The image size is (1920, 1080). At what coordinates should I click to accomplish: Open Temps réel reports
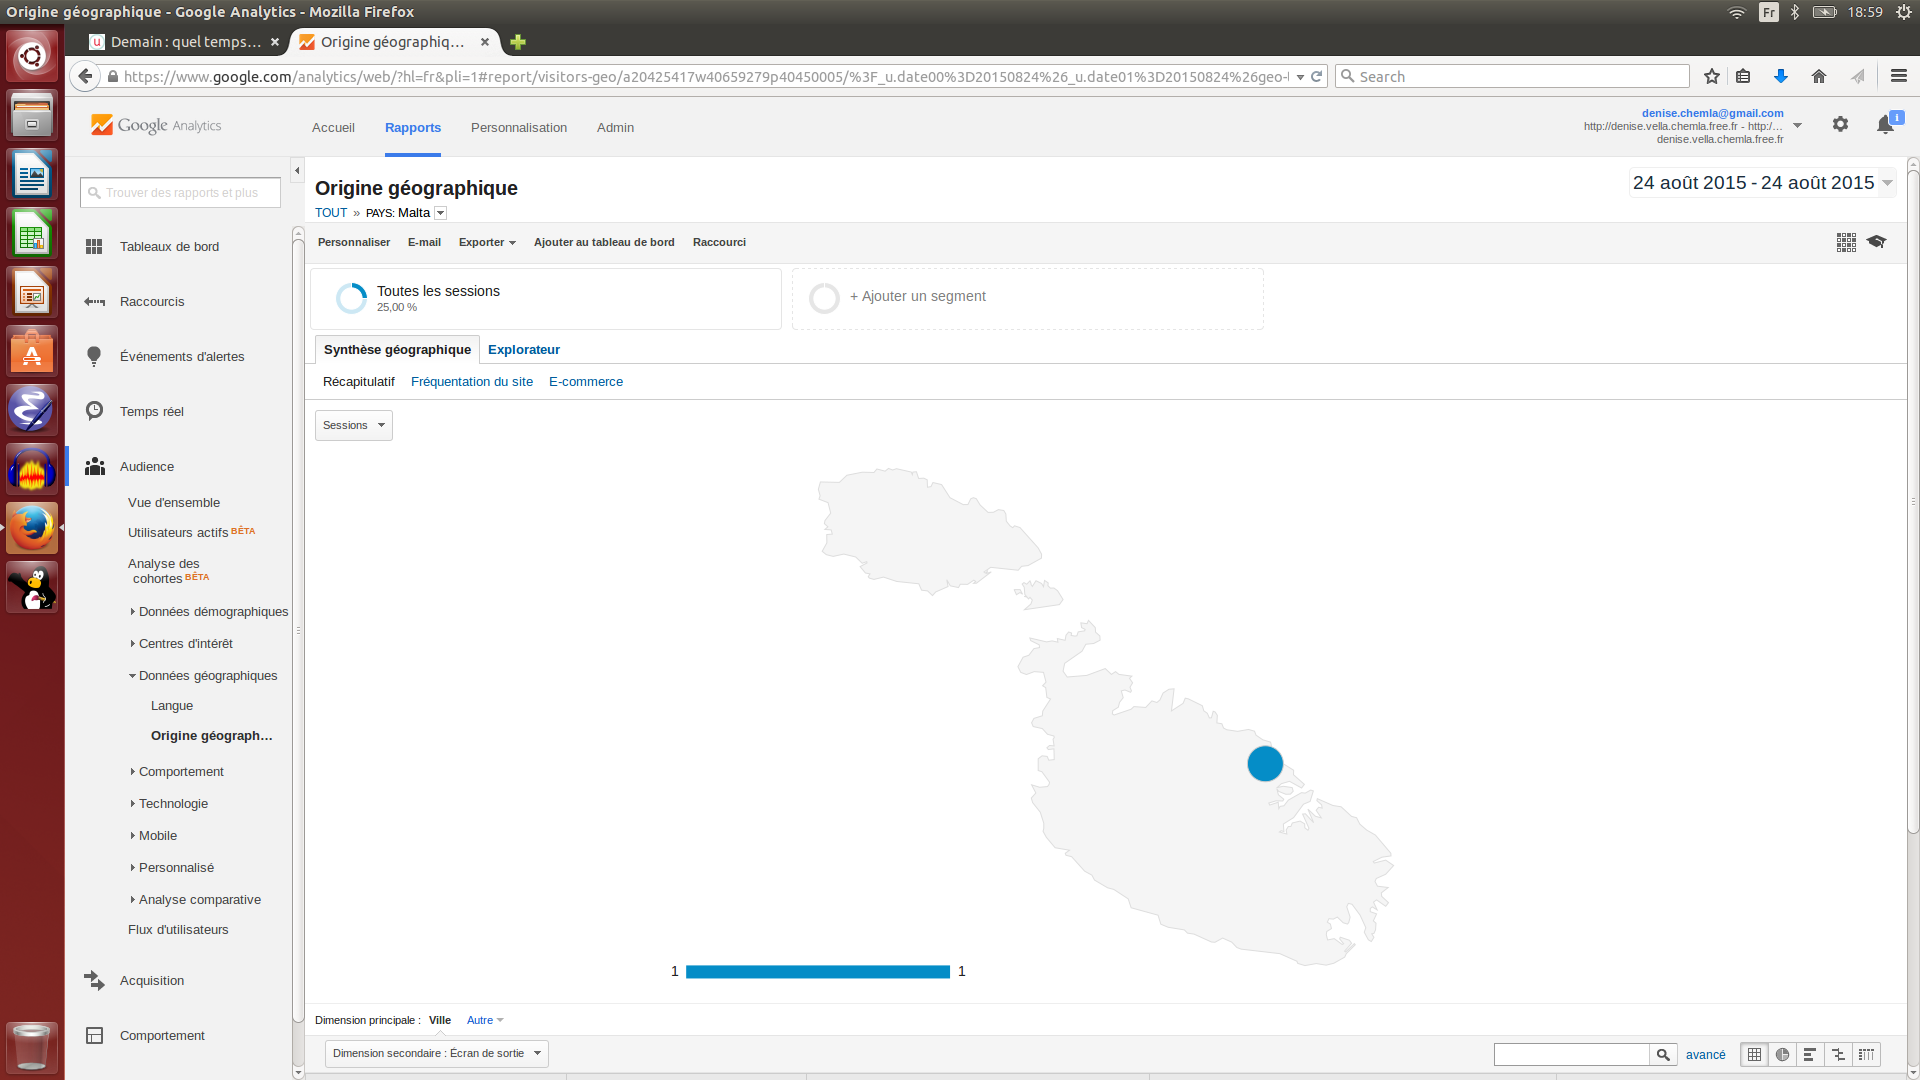pos(152,412)
